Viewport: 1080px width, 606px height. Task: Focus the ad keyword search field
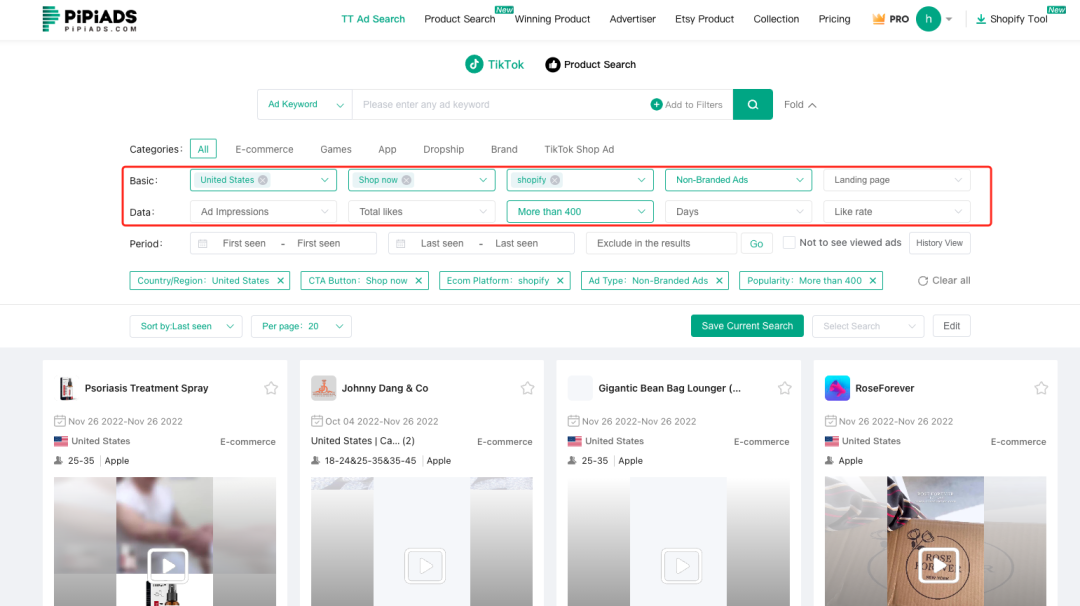(x=500, y=104)
